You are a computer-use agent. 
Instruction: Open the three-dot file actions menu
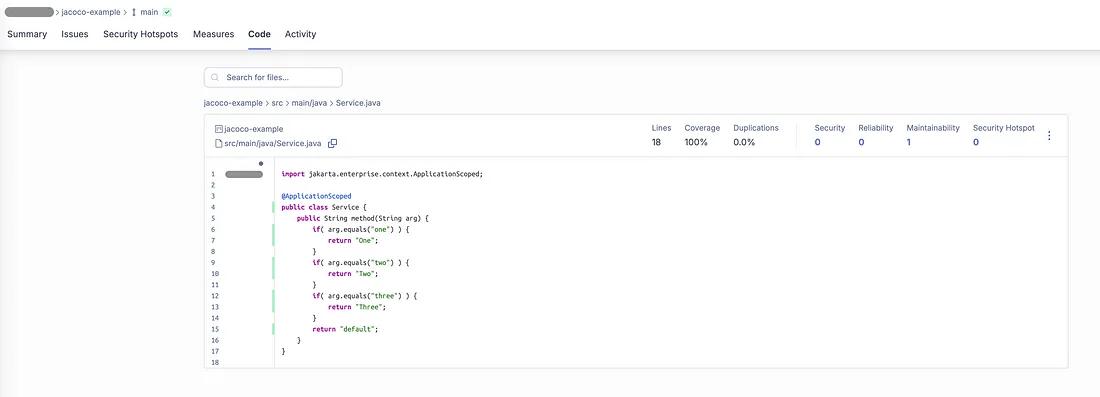(x=1049, y=135)
